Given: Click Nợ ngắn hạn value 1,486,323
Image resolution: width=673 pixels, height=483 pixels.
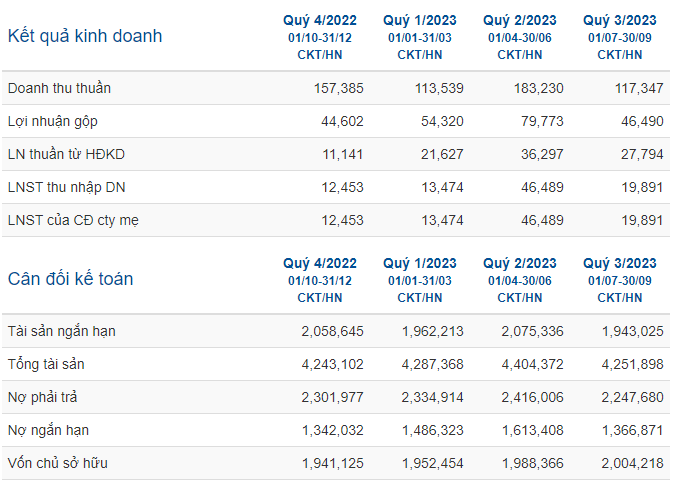Looking at the screenshot, I should click(x=433, y=431).
